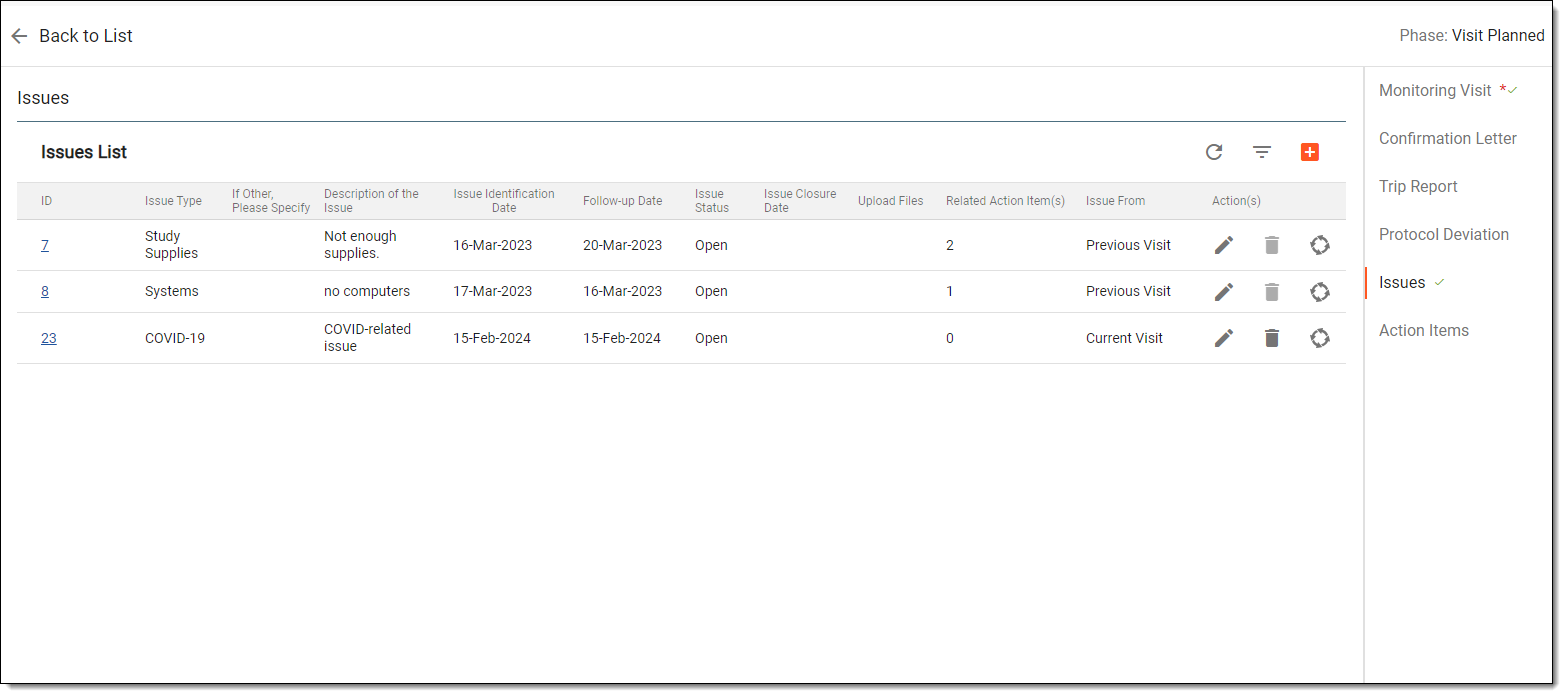The image size is (1565, 696).
Task: Click Back to List text
Action: click(x=86, y=36)
